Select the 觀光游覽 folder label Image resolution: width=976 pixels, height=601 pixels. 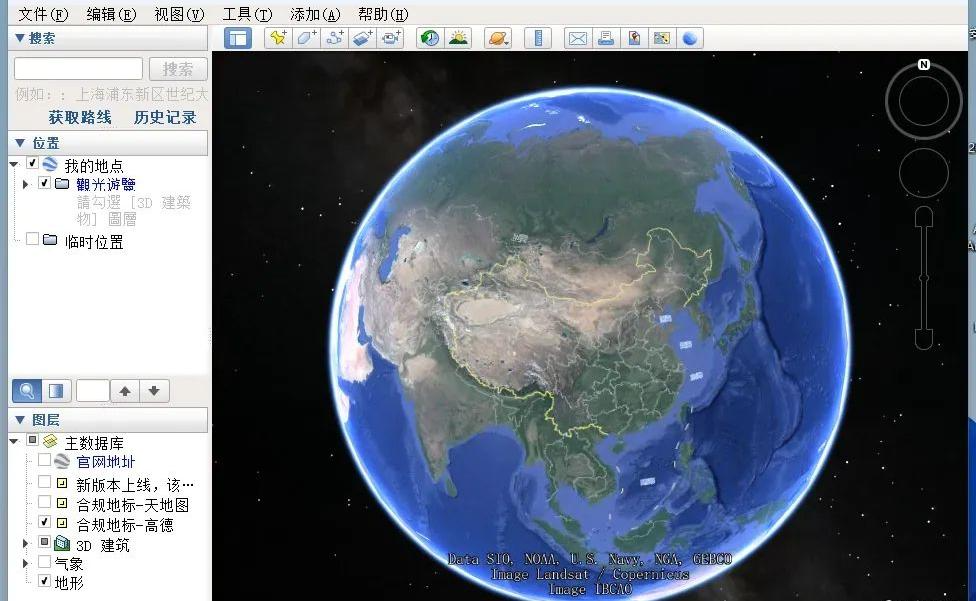(106, 184)
